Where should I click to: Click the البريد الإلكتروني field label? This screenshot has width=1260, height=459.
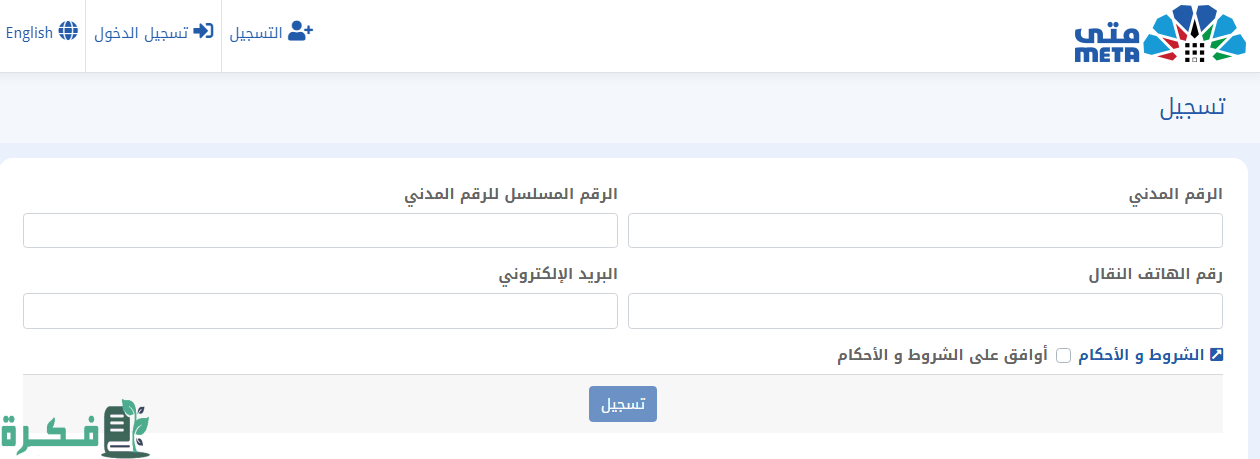[x=559, y=275]
